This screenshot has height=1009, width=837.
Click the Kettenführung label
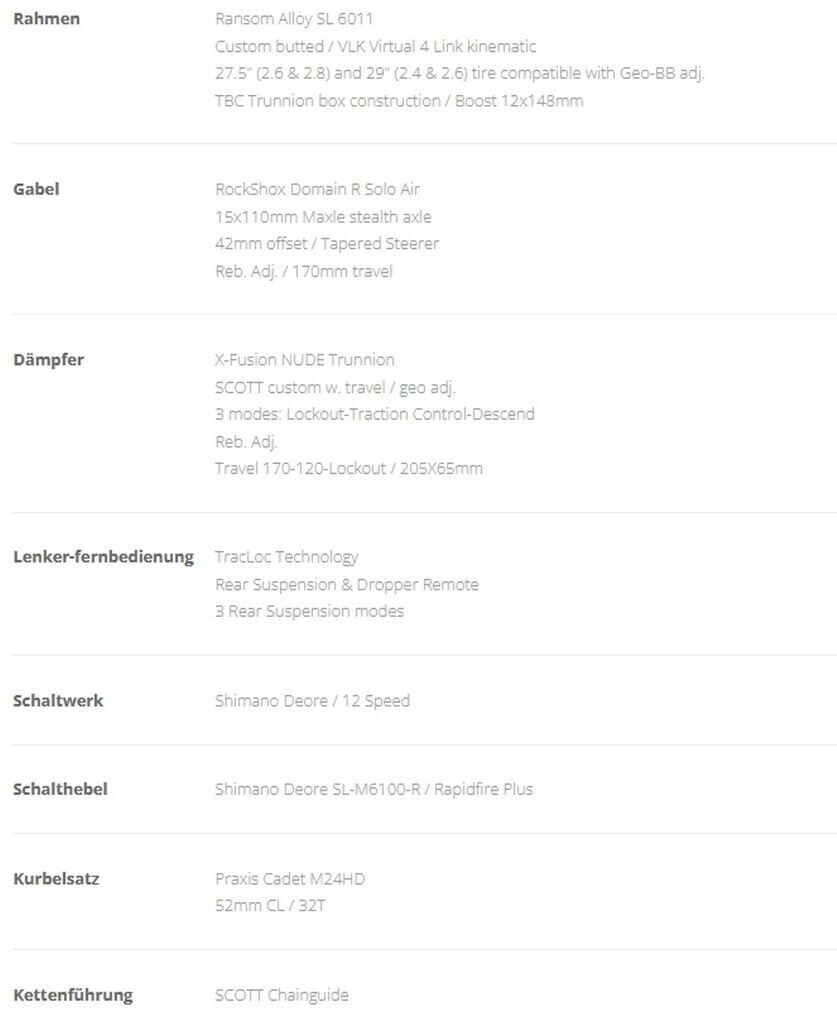pos(72,995)
